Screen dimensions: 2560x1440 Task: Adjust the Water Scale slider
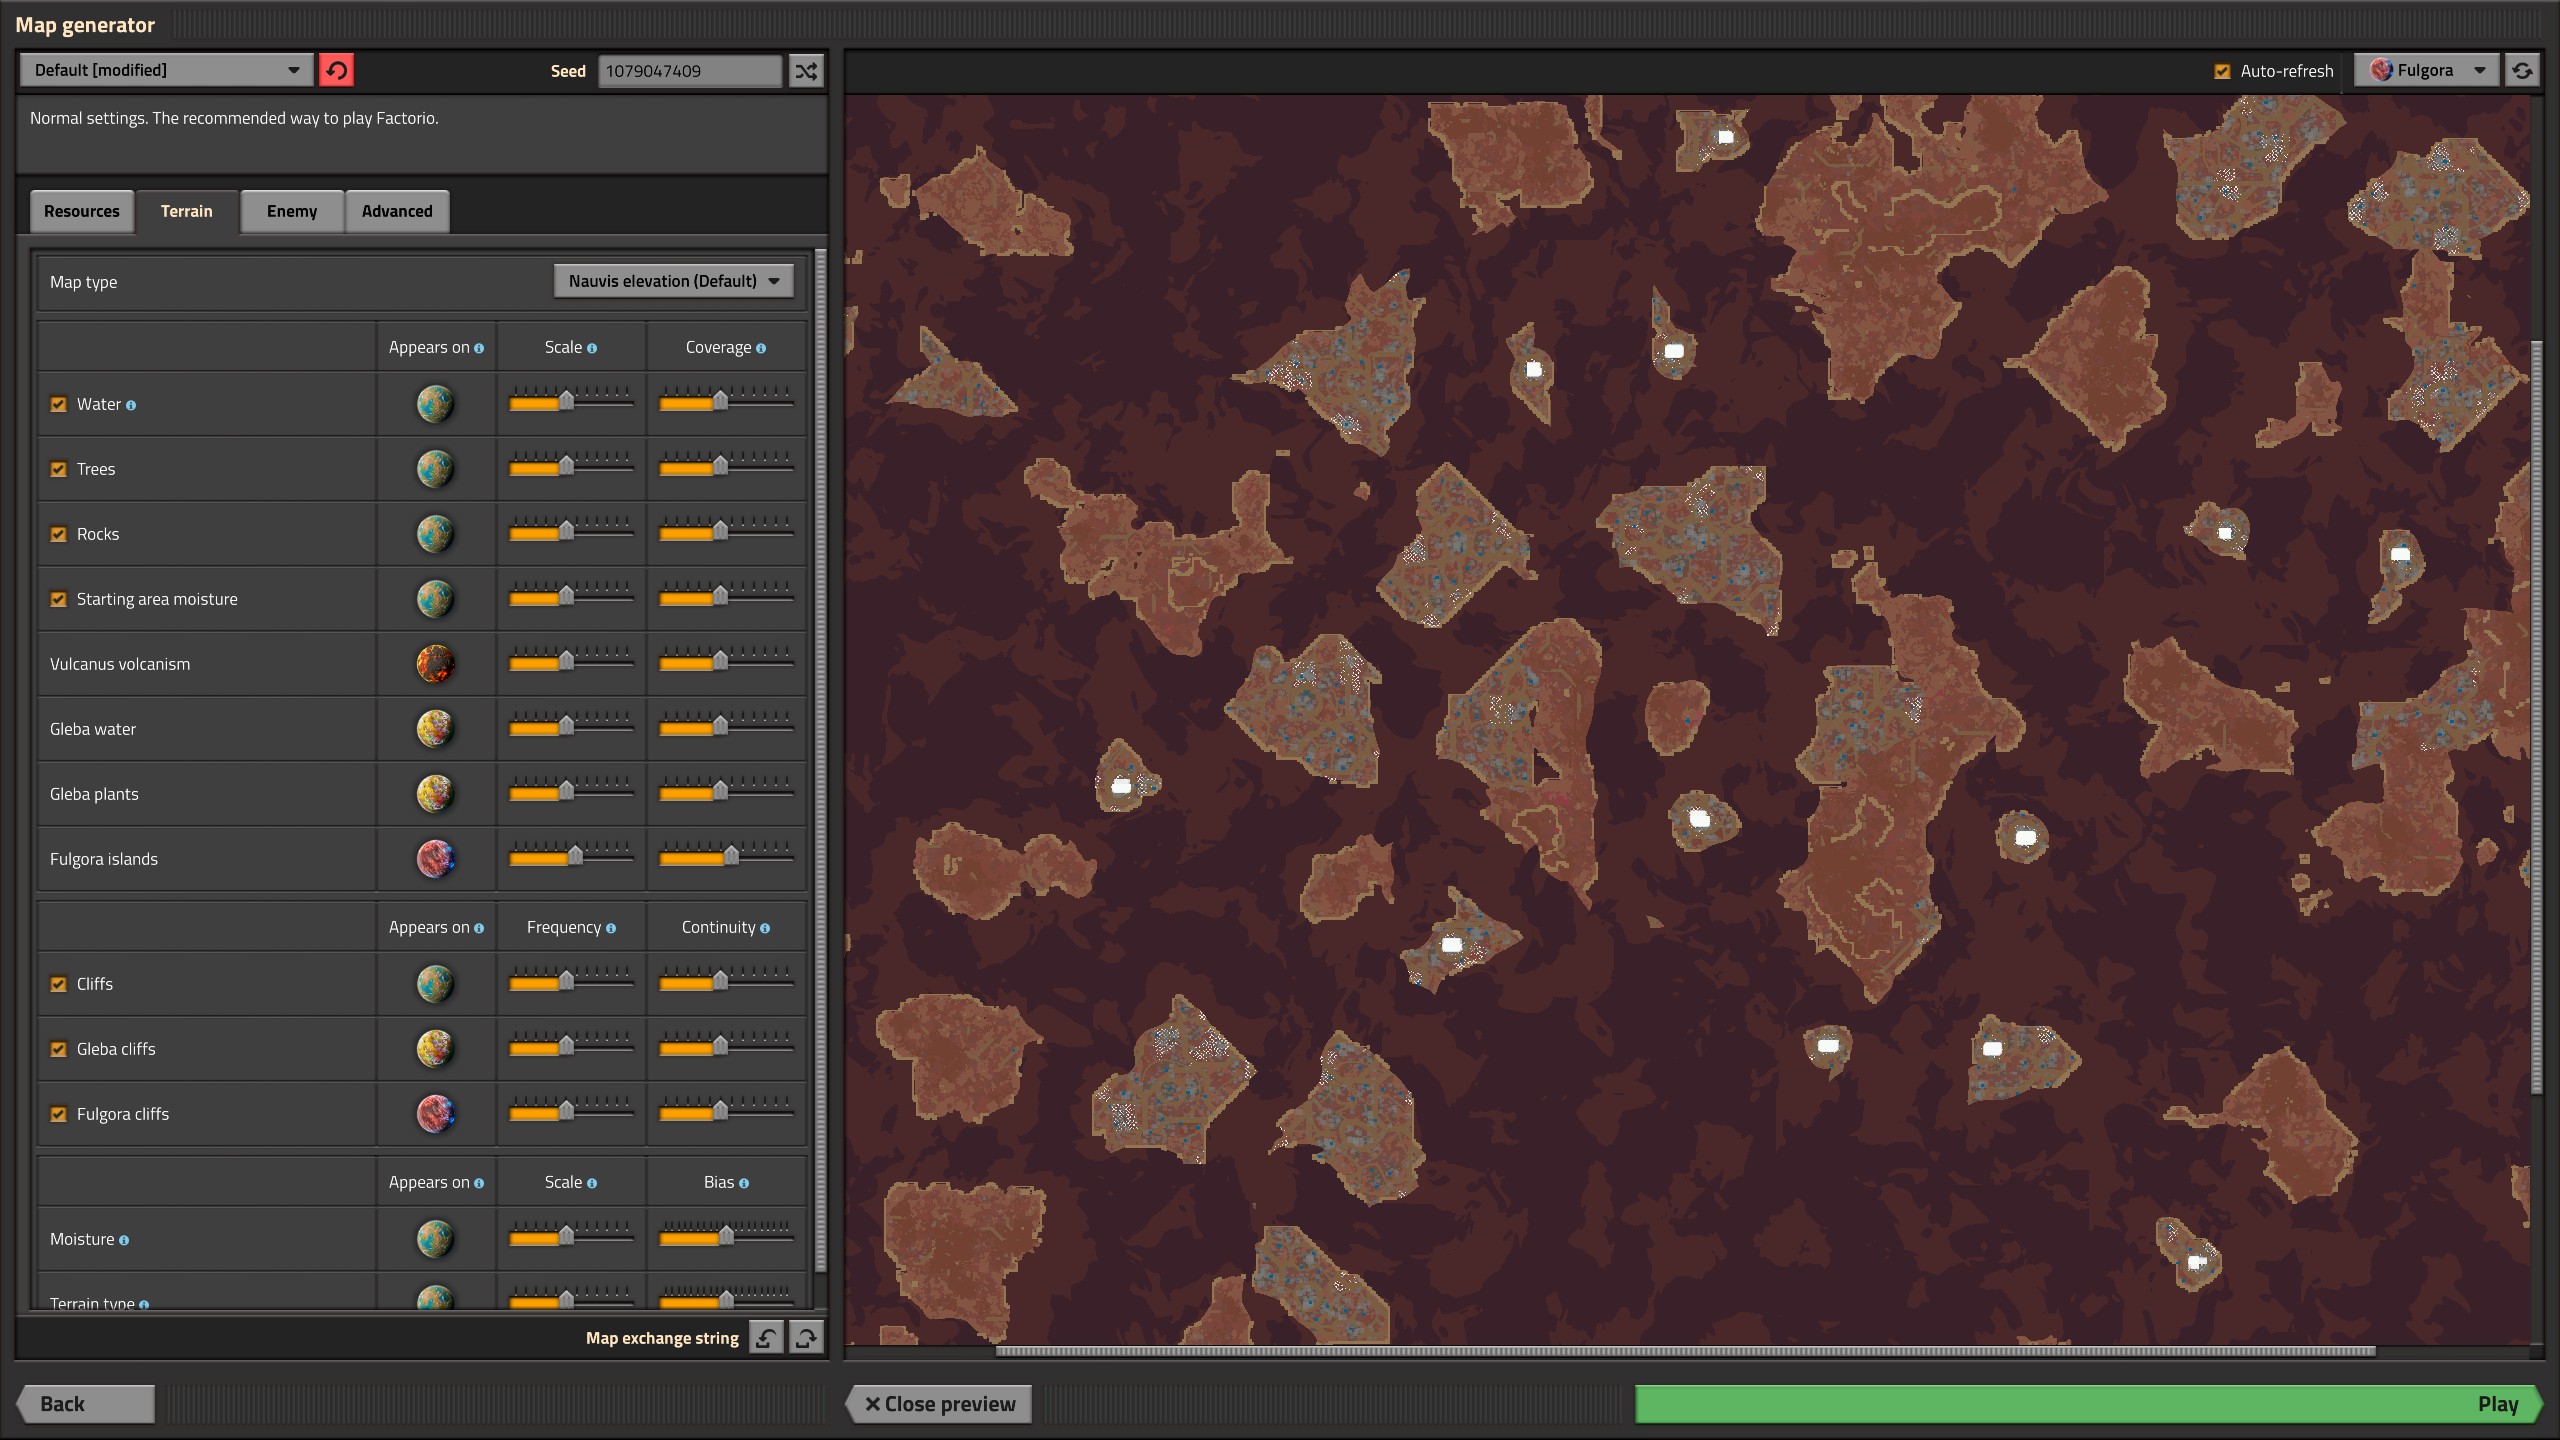pyautogui.click(x=571, y=401)
